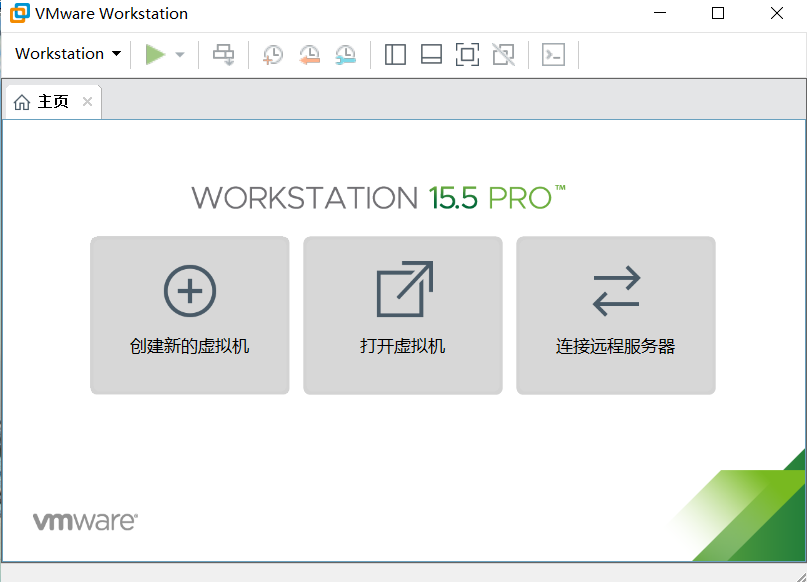Revert the virtual machine to snapshot
Image resolution: width=807 pixels, height=582 pixels.
coord(309,55)
